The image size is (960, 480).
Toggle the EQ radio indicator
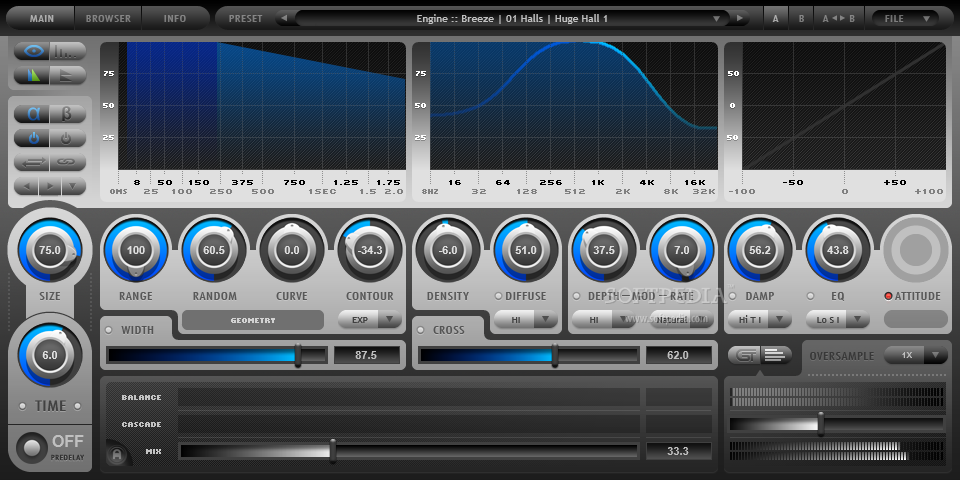tap(811, 296)
